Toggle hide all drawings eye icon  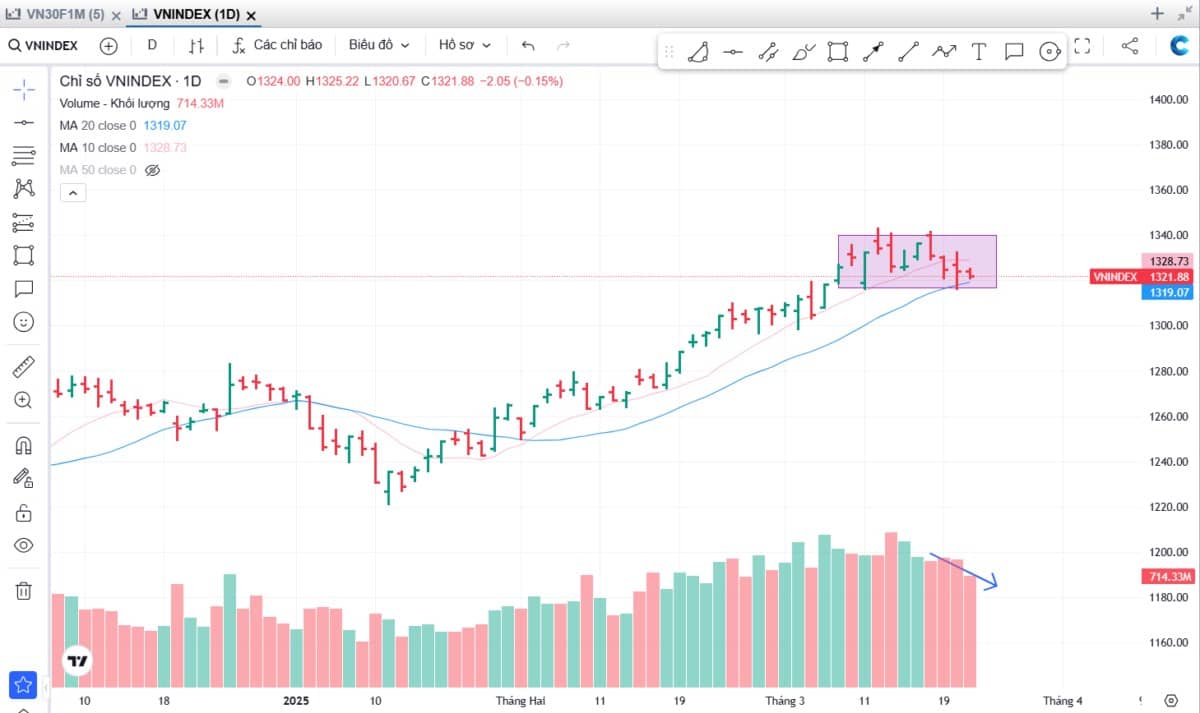[x=24, y=545]
